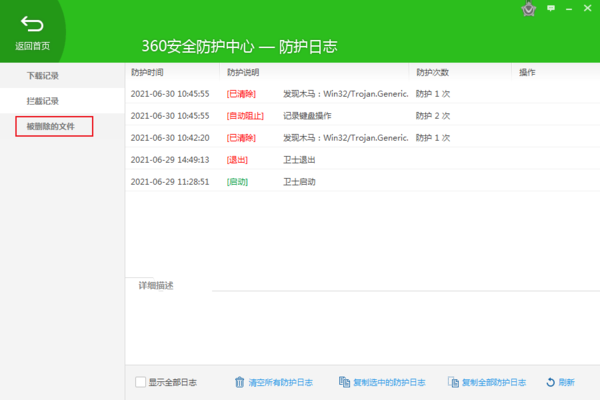Open the 下载记录 section
This screenshot has width=600, height=400.
click(43, 76)
